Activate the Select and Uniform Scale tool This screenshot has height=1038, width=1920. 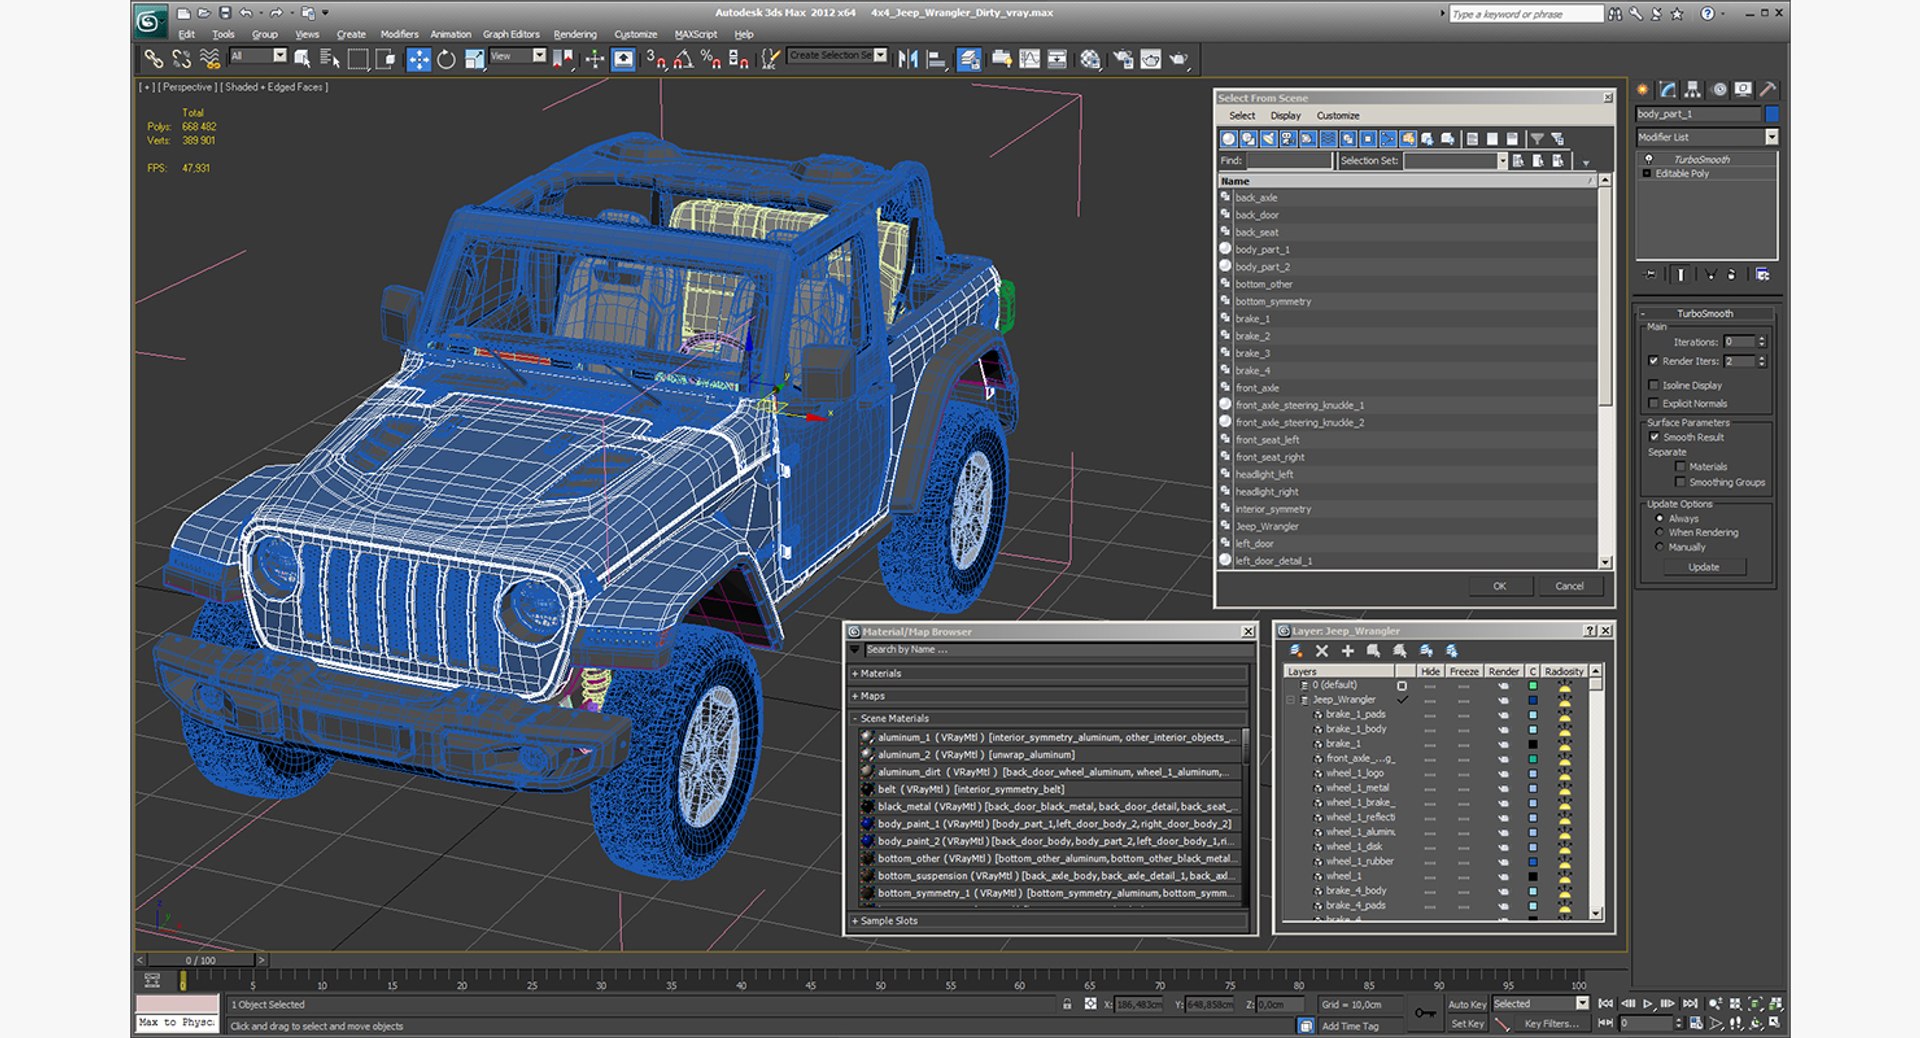(474, 60)
